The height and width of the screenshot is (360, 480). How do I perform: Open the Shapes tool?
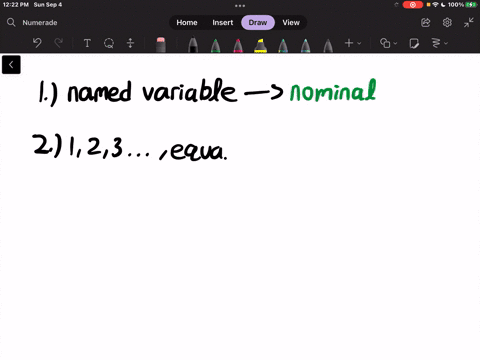pyautogui.click(x=385, y=43)
